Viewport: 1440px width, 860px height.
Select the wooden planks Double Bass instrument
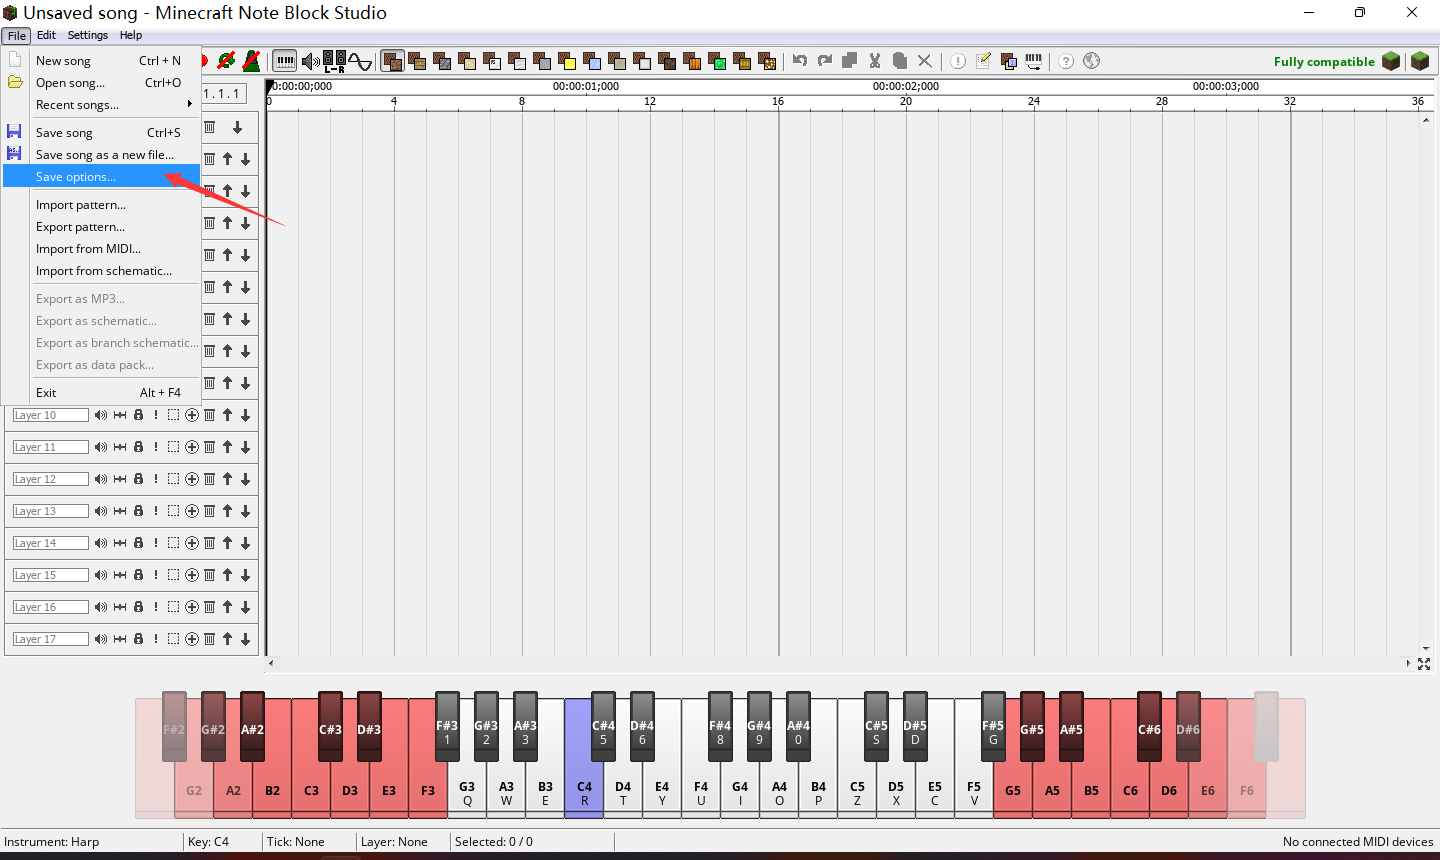(x=417, y=61)
